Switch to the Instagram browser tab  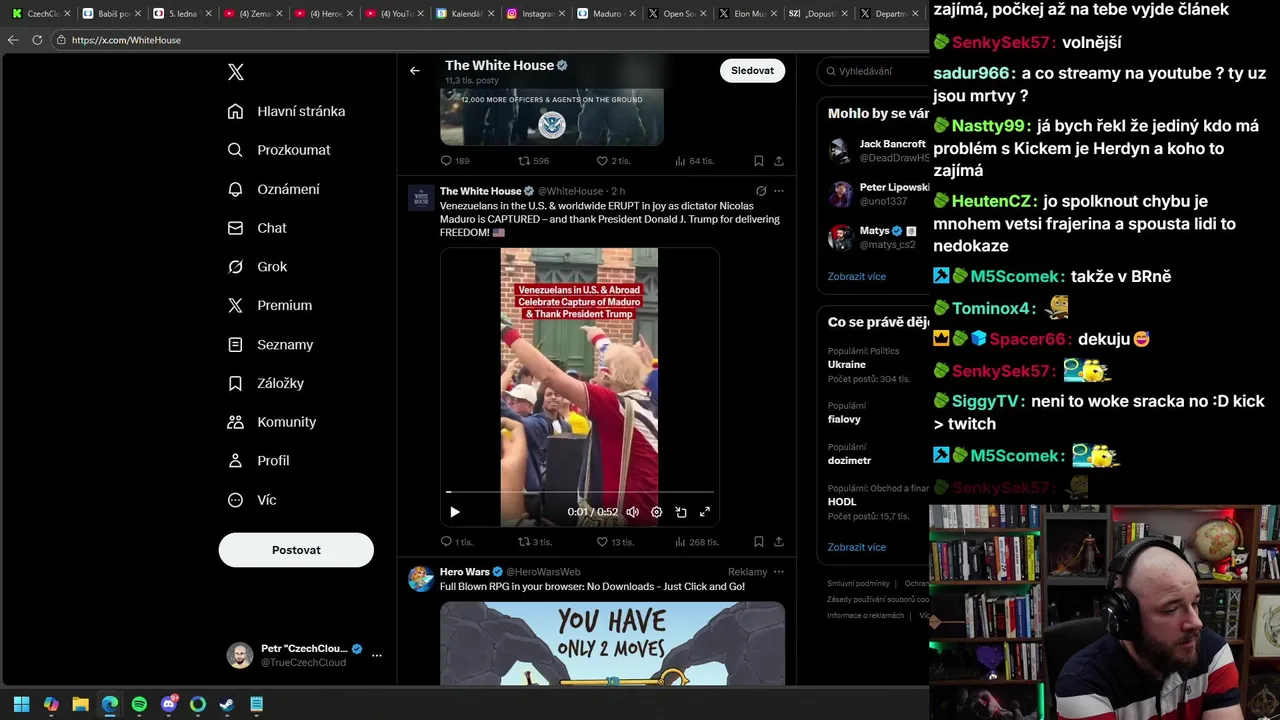[x=530, y=14]
